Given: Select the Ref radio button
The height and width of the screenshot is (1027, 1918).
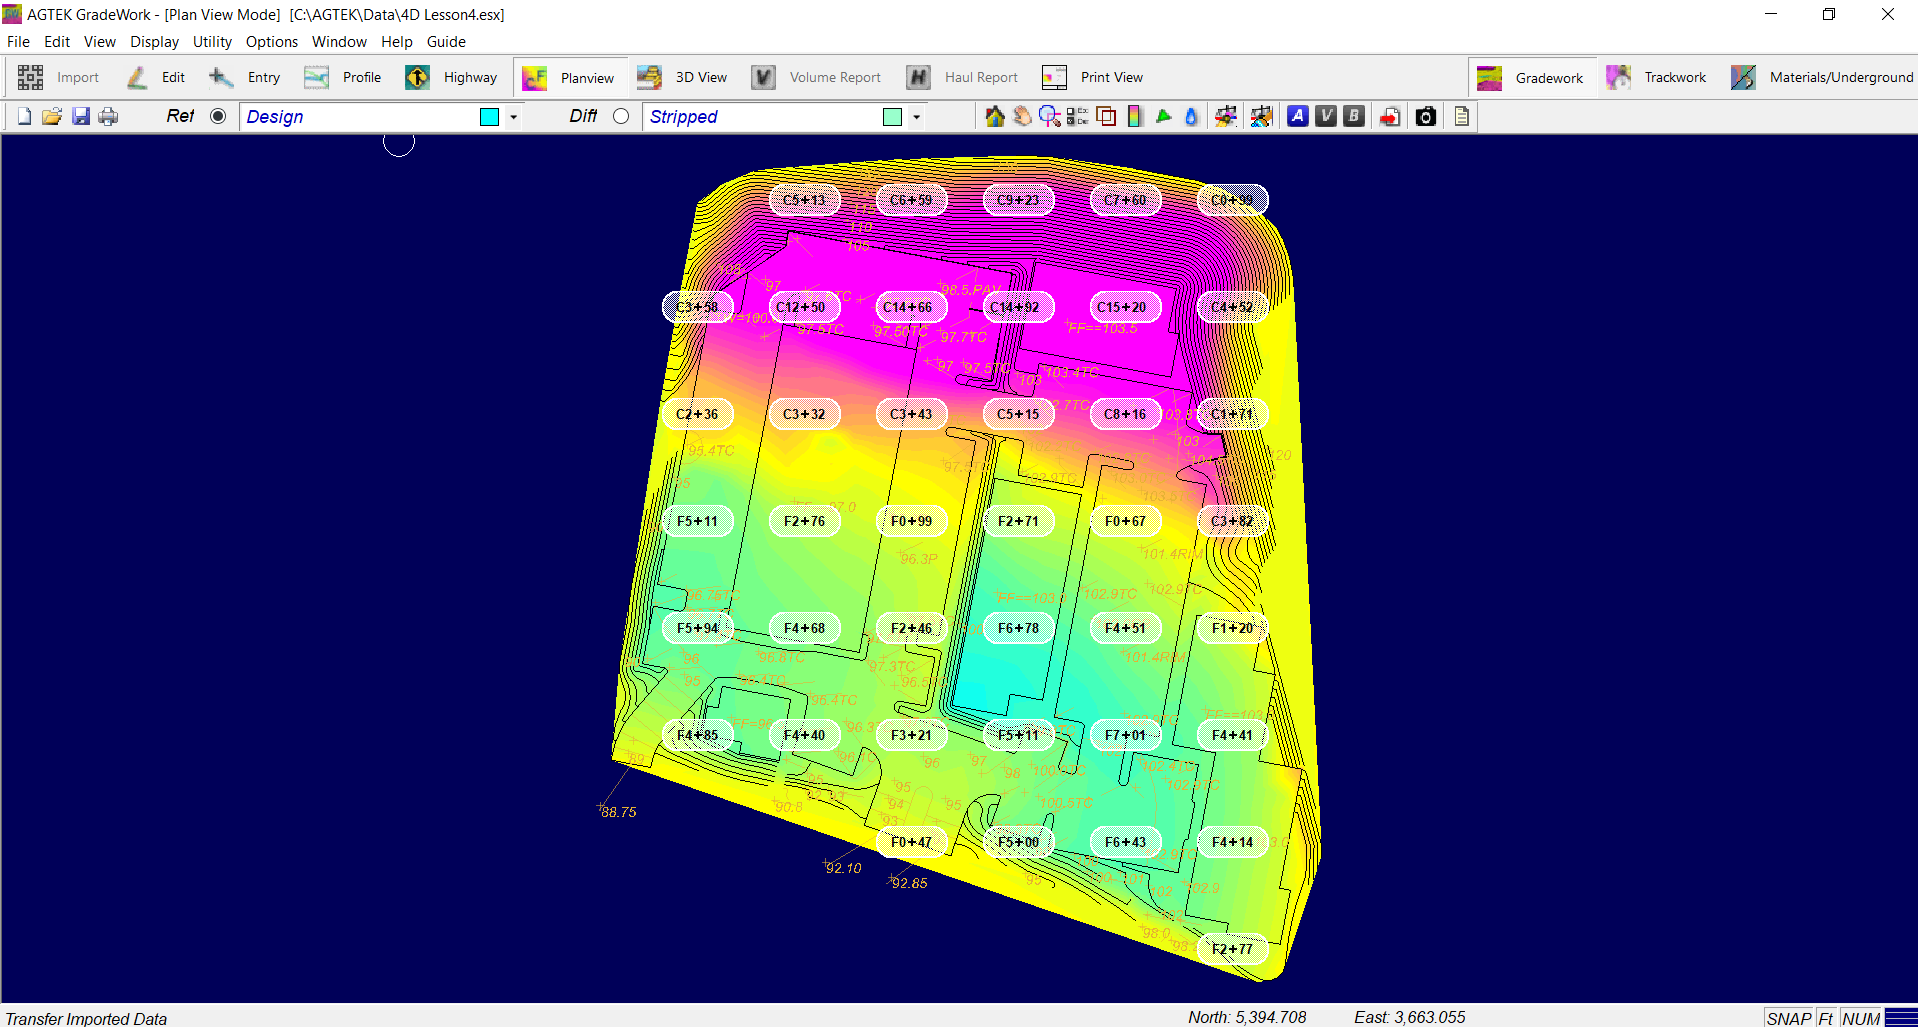Looking at the screenshot, I should point(218,116).
